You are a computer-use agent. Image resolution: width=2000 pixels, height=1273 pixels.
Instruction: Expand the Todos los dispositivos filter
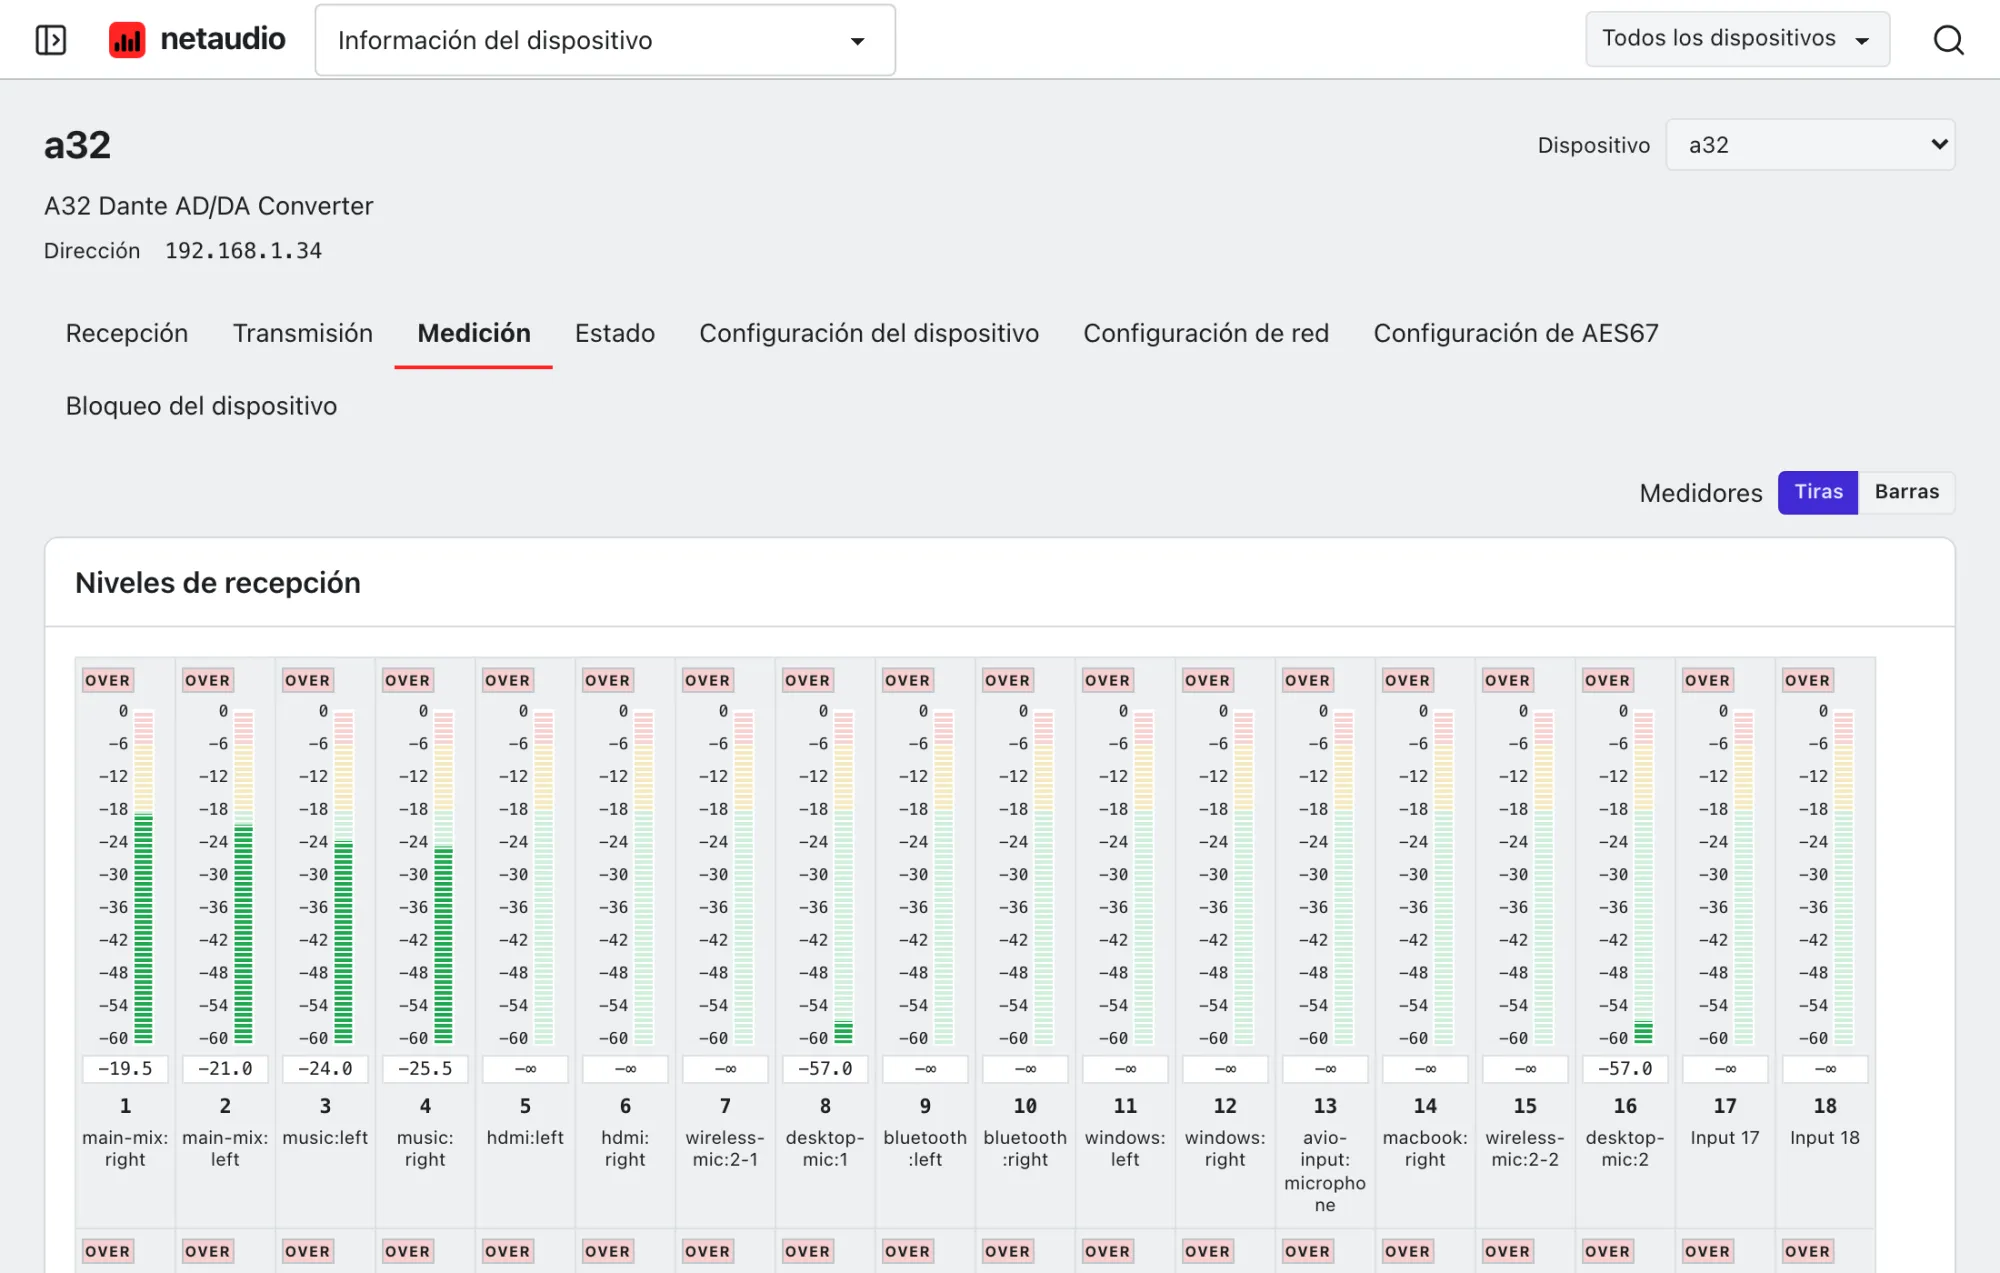click(1737, 39)
